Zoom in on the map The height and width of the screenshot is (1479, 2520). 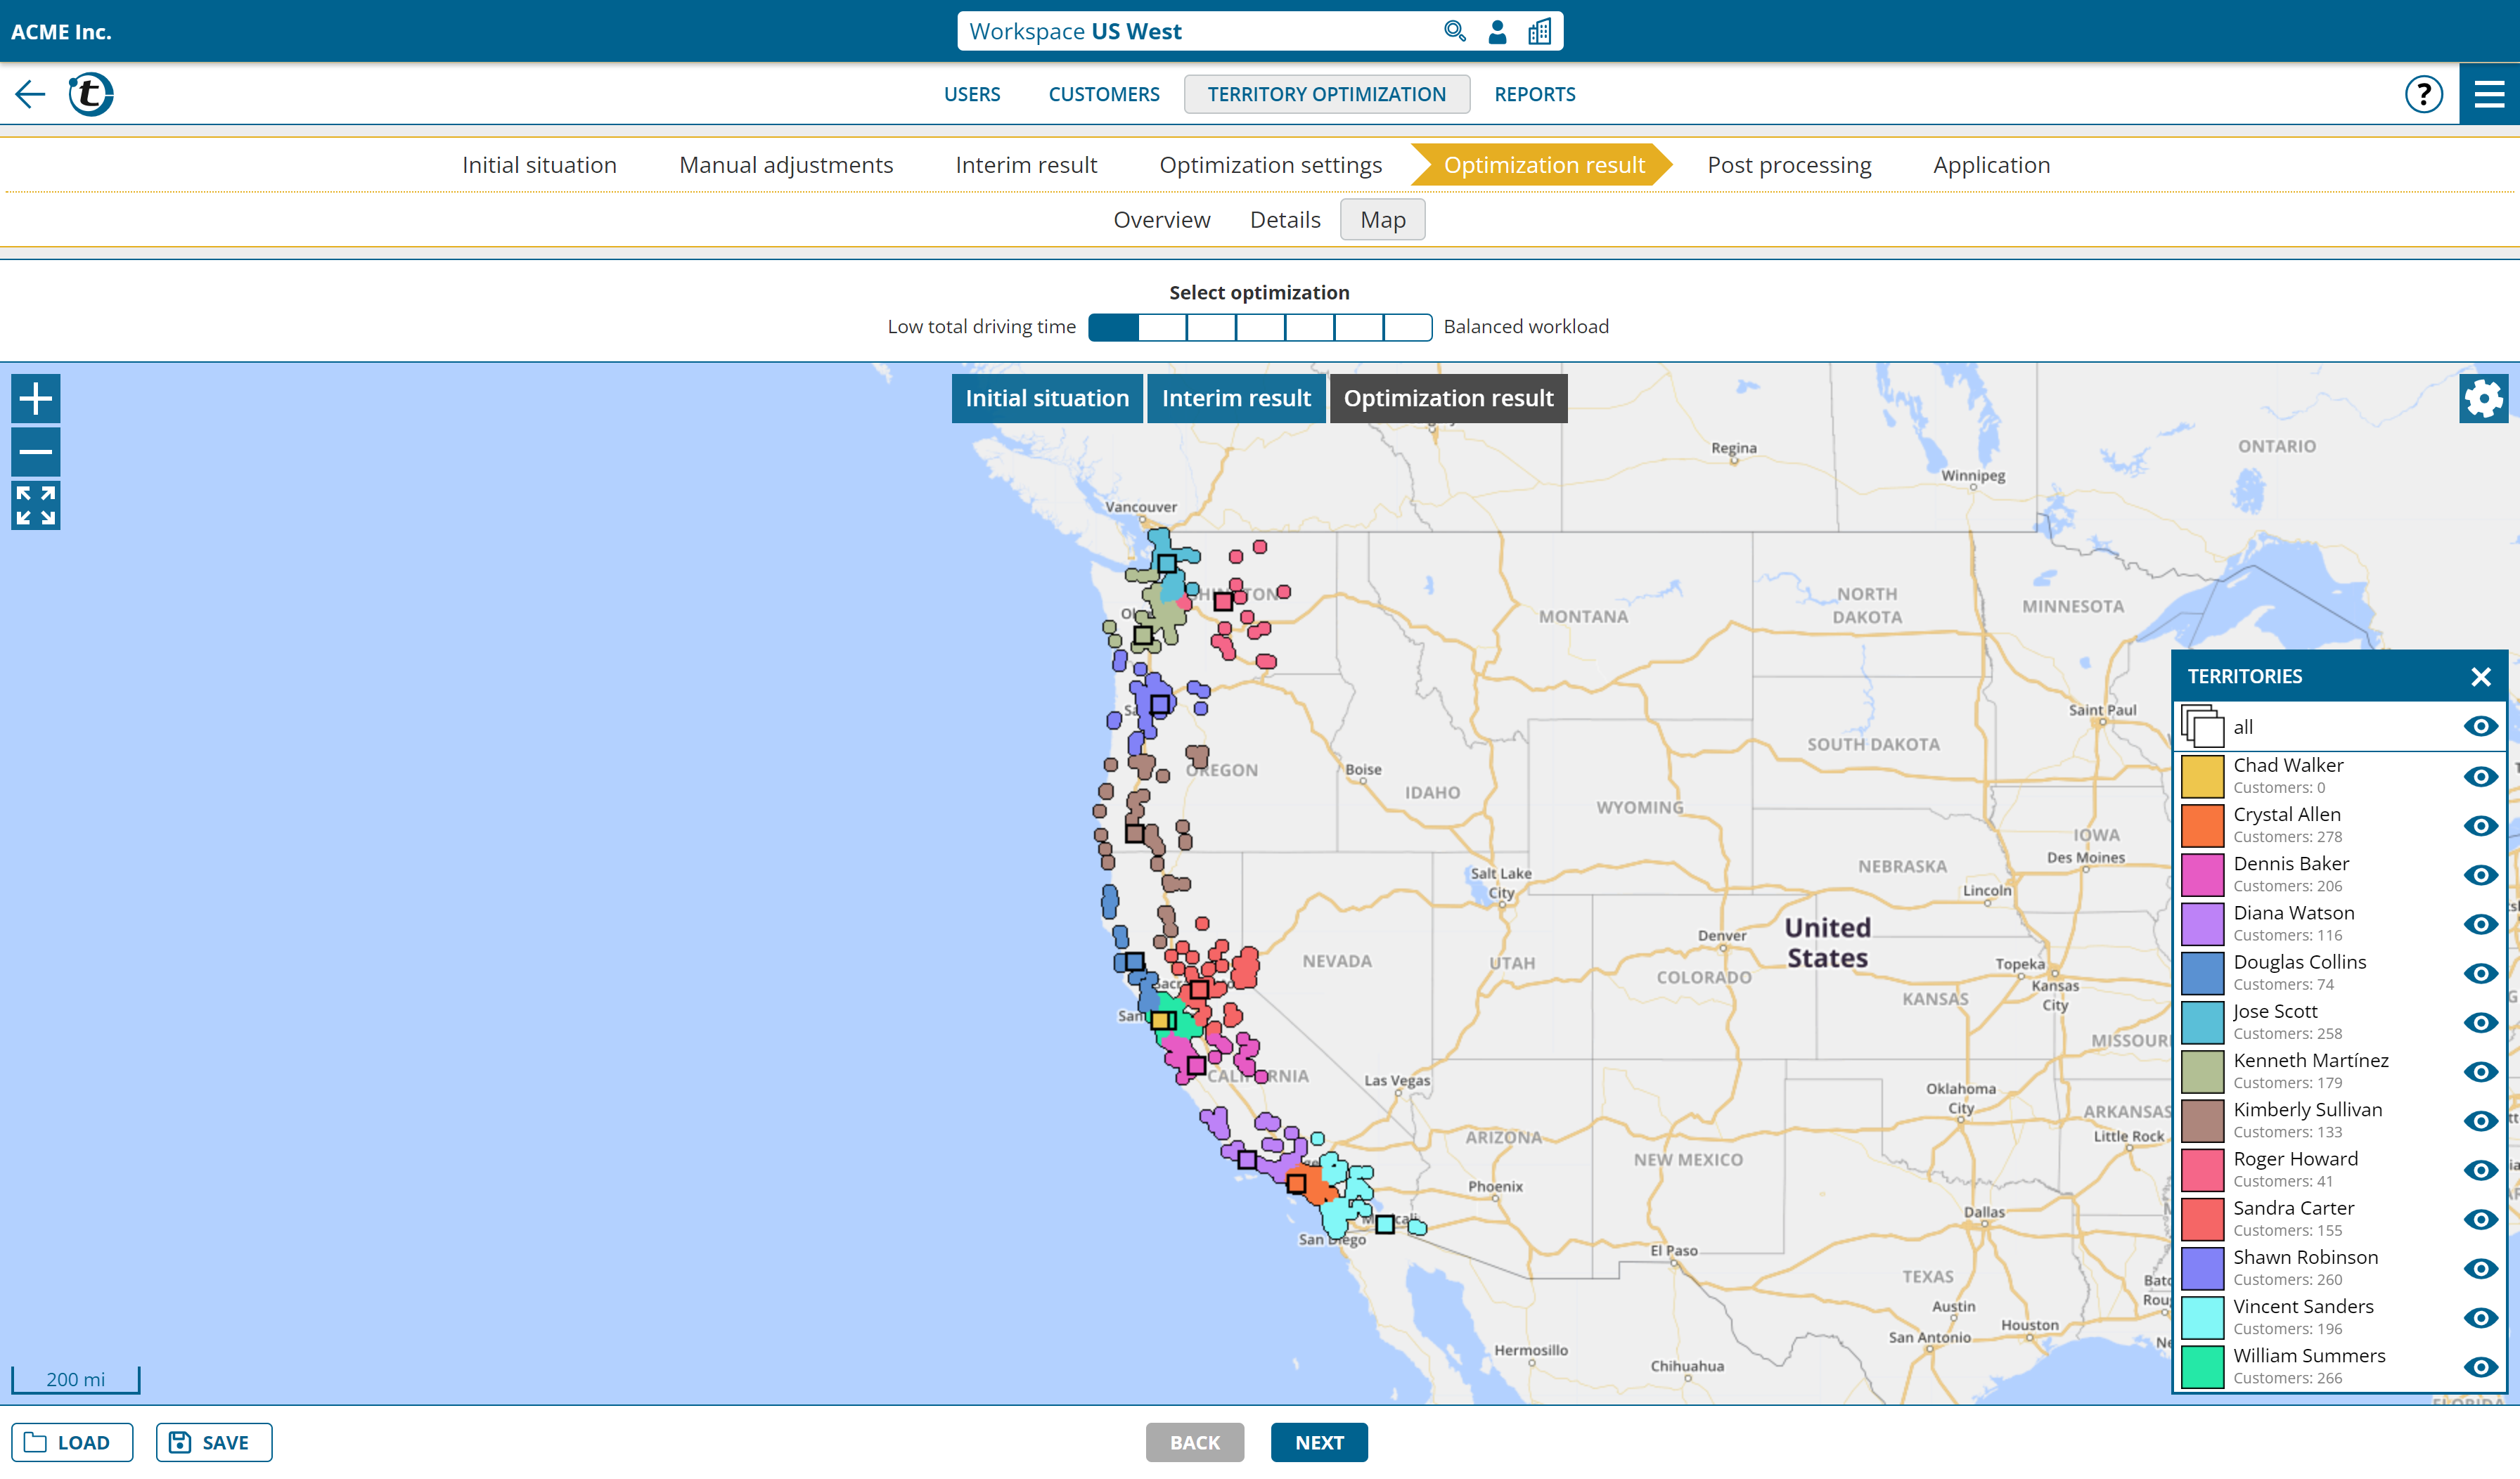[36, 398]
